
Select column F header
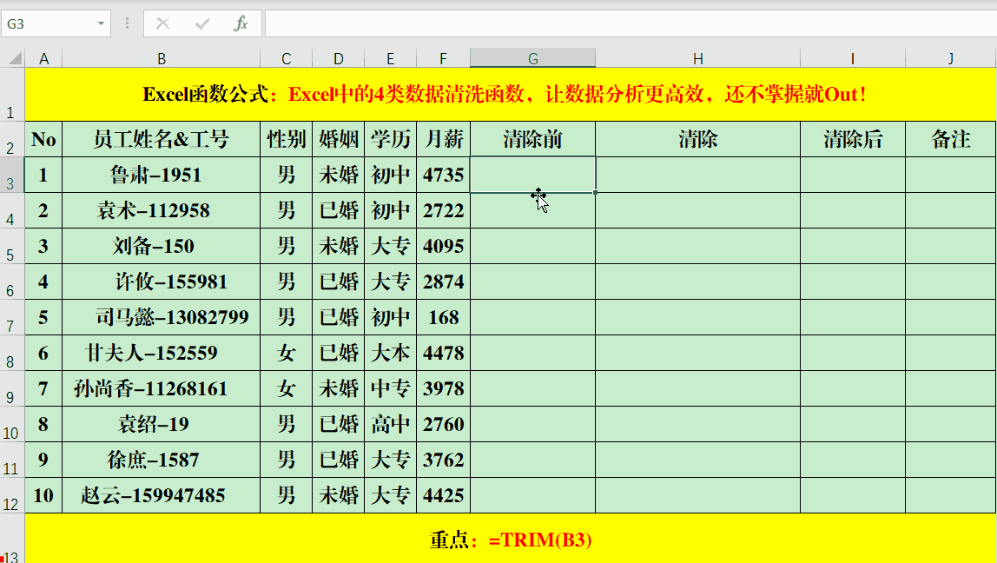point(443,59)
